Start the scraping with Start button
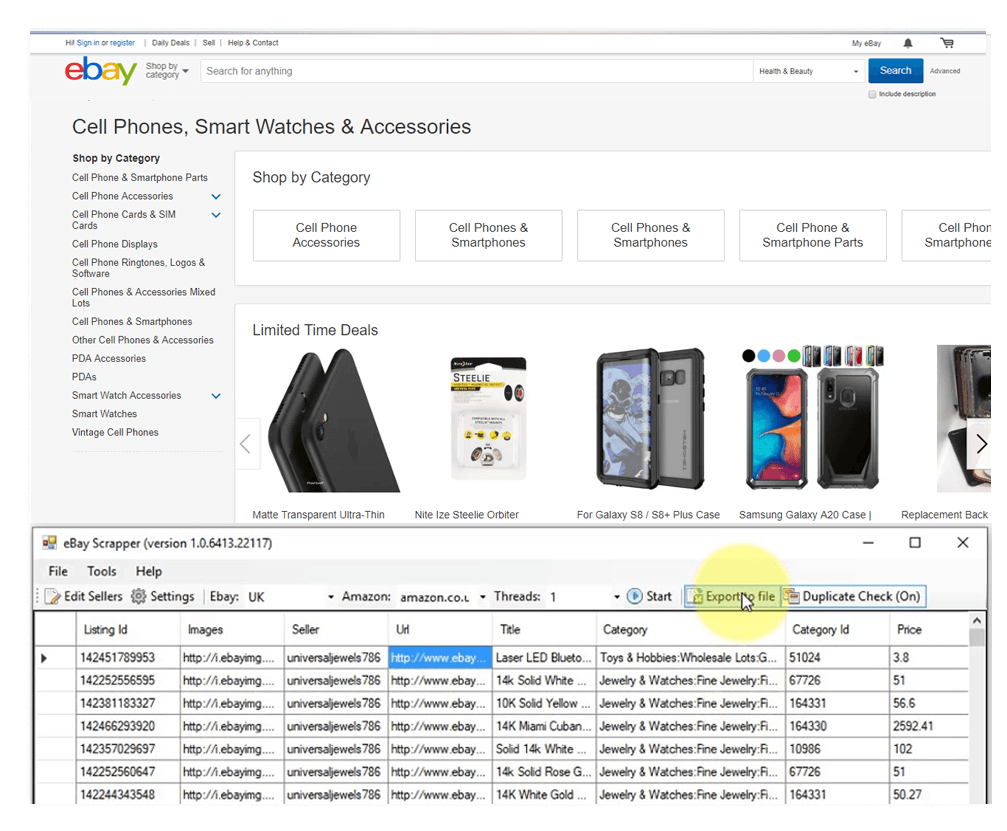The width and height of the screenshot is (1007, 831). tap(650, 597)
